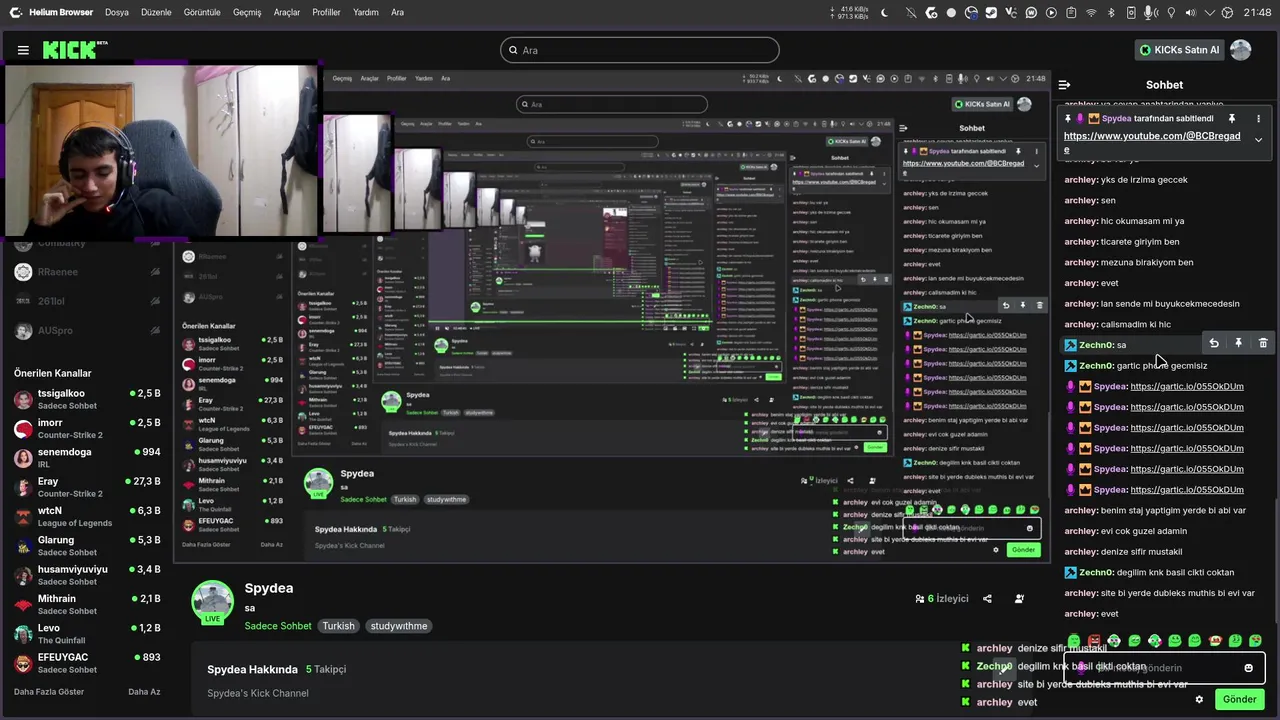Show more channels with Daha Fazla Göster
The height and width of the screenshot is (720, 1280).
coord(49,692)
